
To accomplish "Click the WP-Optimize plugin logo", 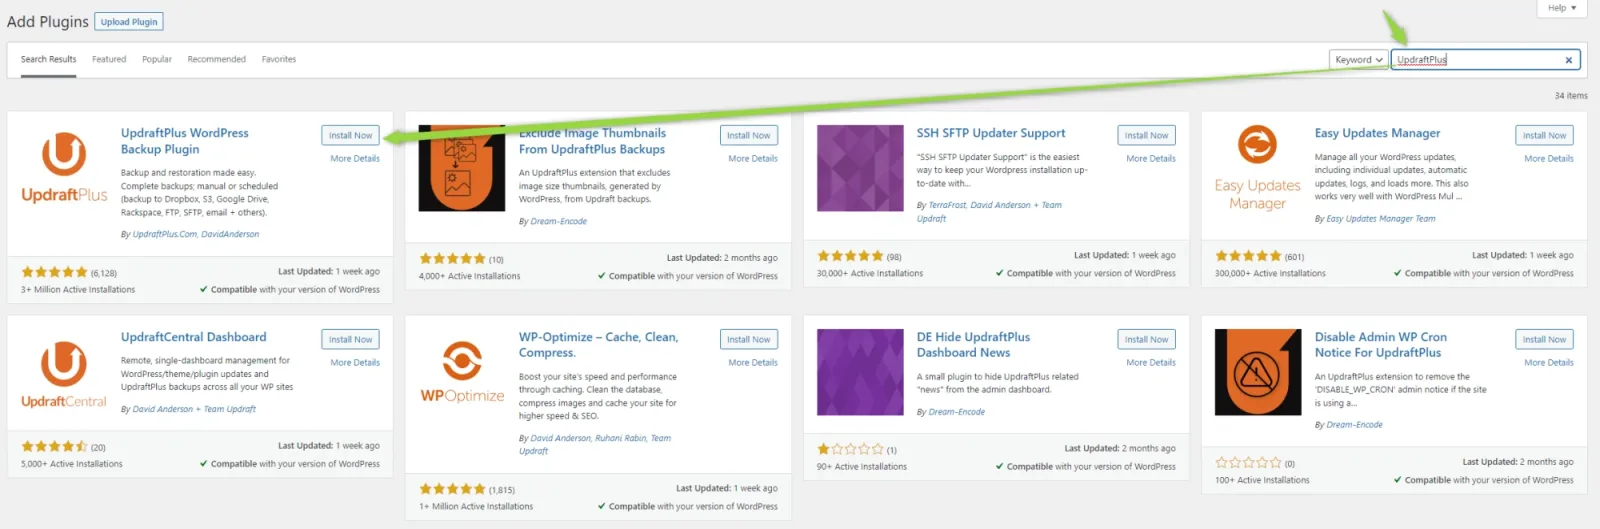I will 462,373.
